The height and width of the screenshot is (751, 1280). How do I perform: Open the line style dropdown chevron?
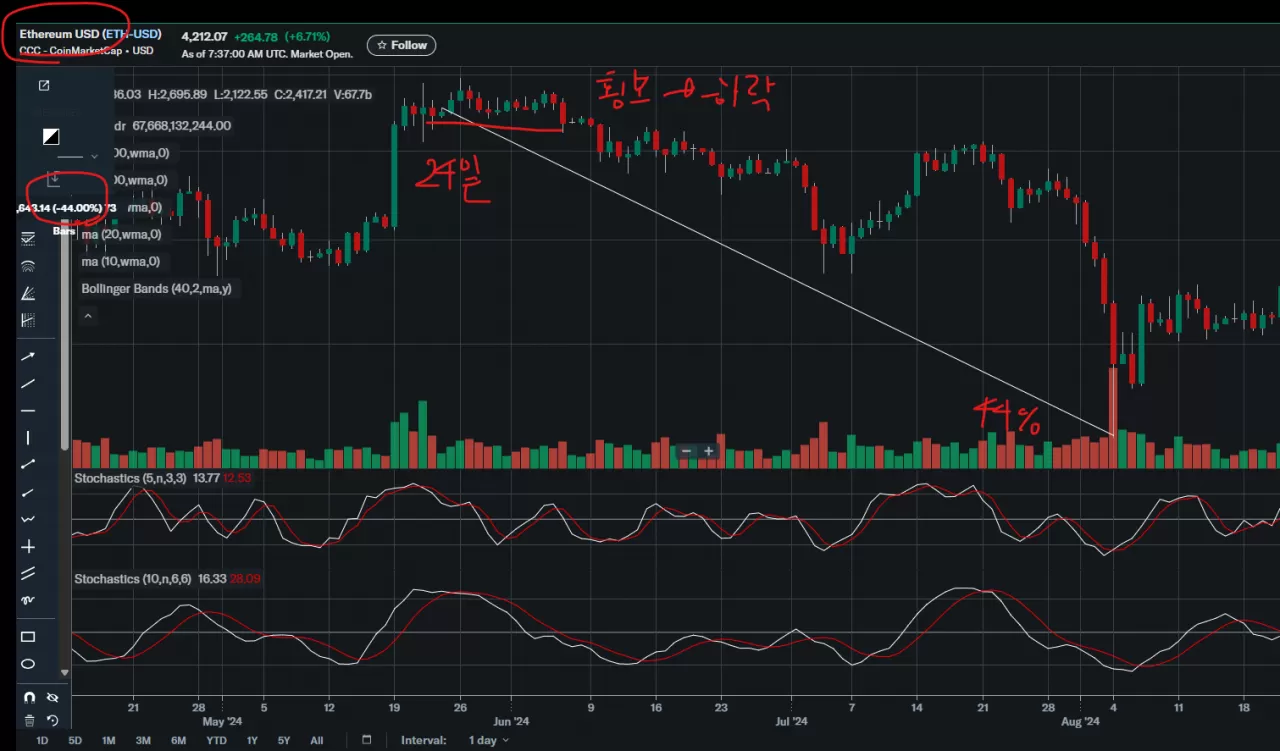(x=94, y=156)
